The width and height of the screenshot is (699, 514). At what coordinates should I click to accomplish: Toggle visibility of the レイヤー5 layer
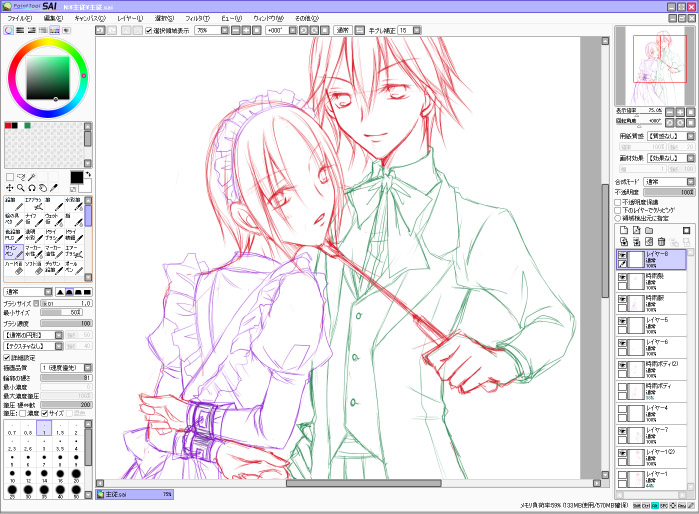[622, 321]
